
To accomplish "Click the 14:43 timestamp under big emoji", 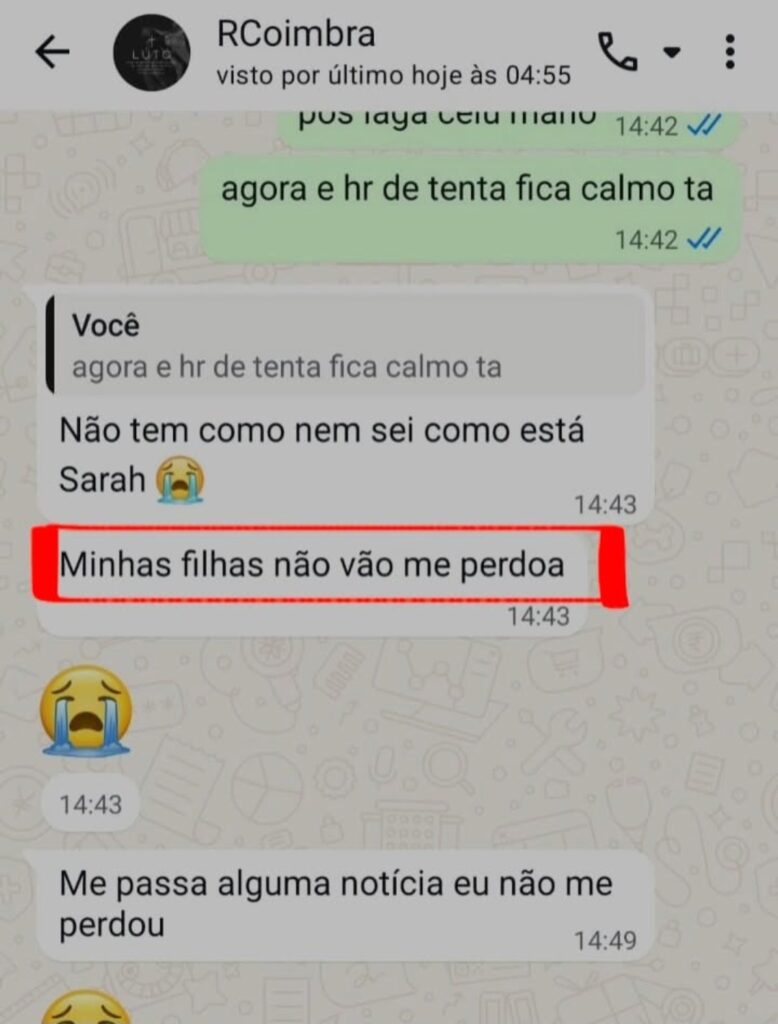I will (x=91, y=805).
